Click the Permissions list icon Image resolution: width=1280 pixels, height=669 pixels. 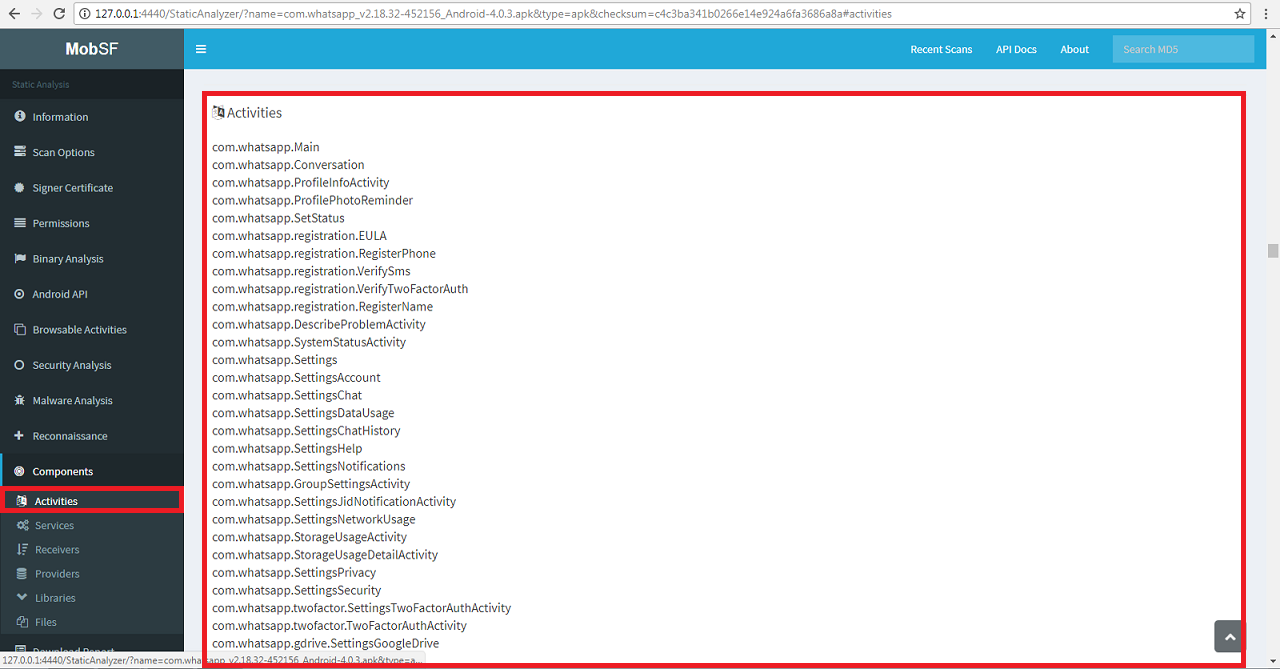click(19, 223)
